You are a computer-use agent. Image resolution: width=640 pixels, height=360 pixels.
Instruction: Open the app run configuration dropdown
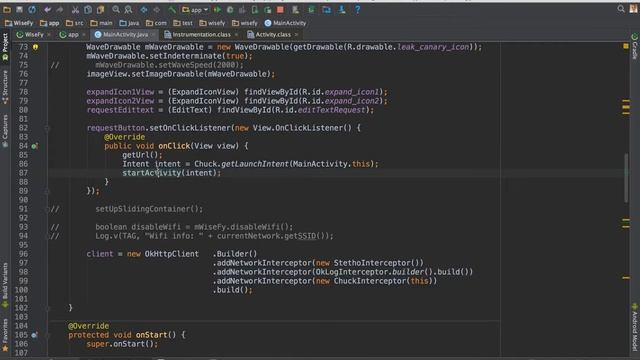pyautogui.click(x=195, y=9)
